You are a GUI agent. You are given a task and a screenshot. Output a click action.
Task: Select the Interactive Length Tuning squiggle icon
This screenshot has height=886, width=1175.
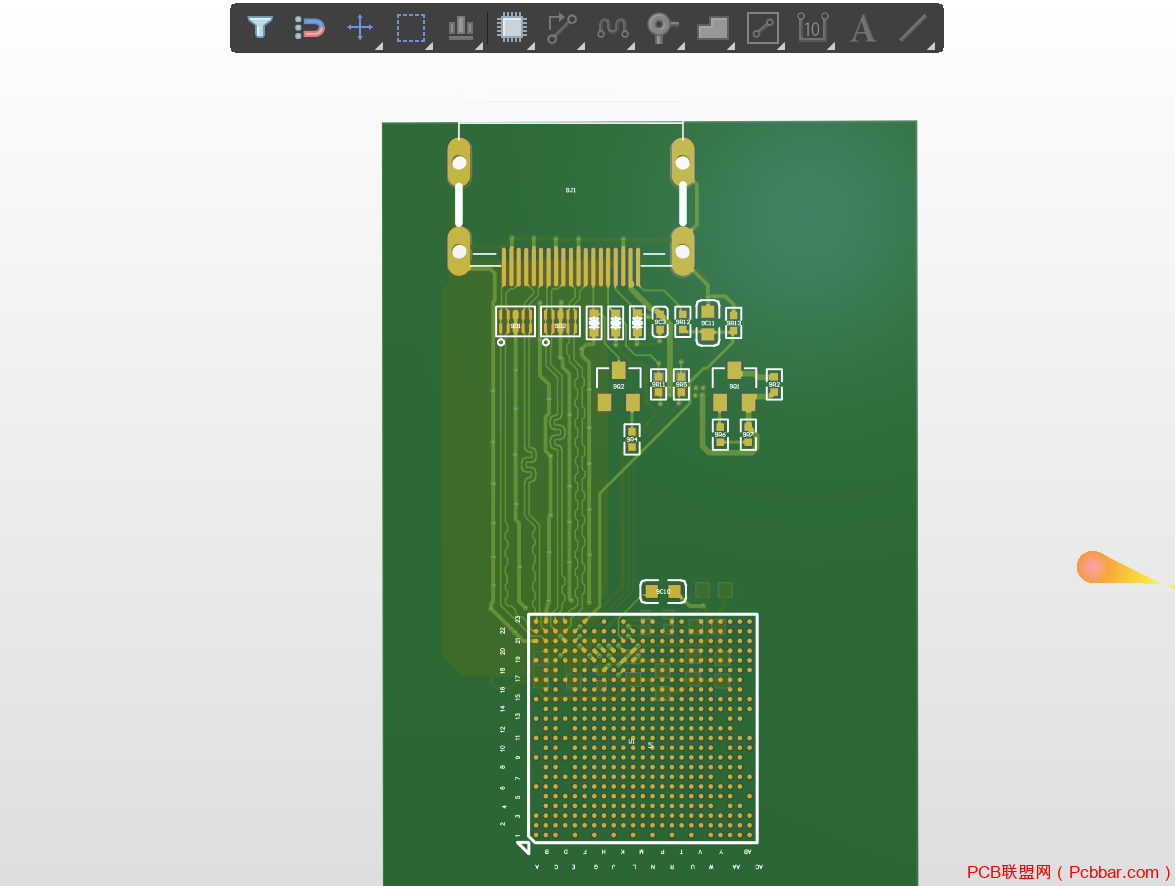[612, 28]
